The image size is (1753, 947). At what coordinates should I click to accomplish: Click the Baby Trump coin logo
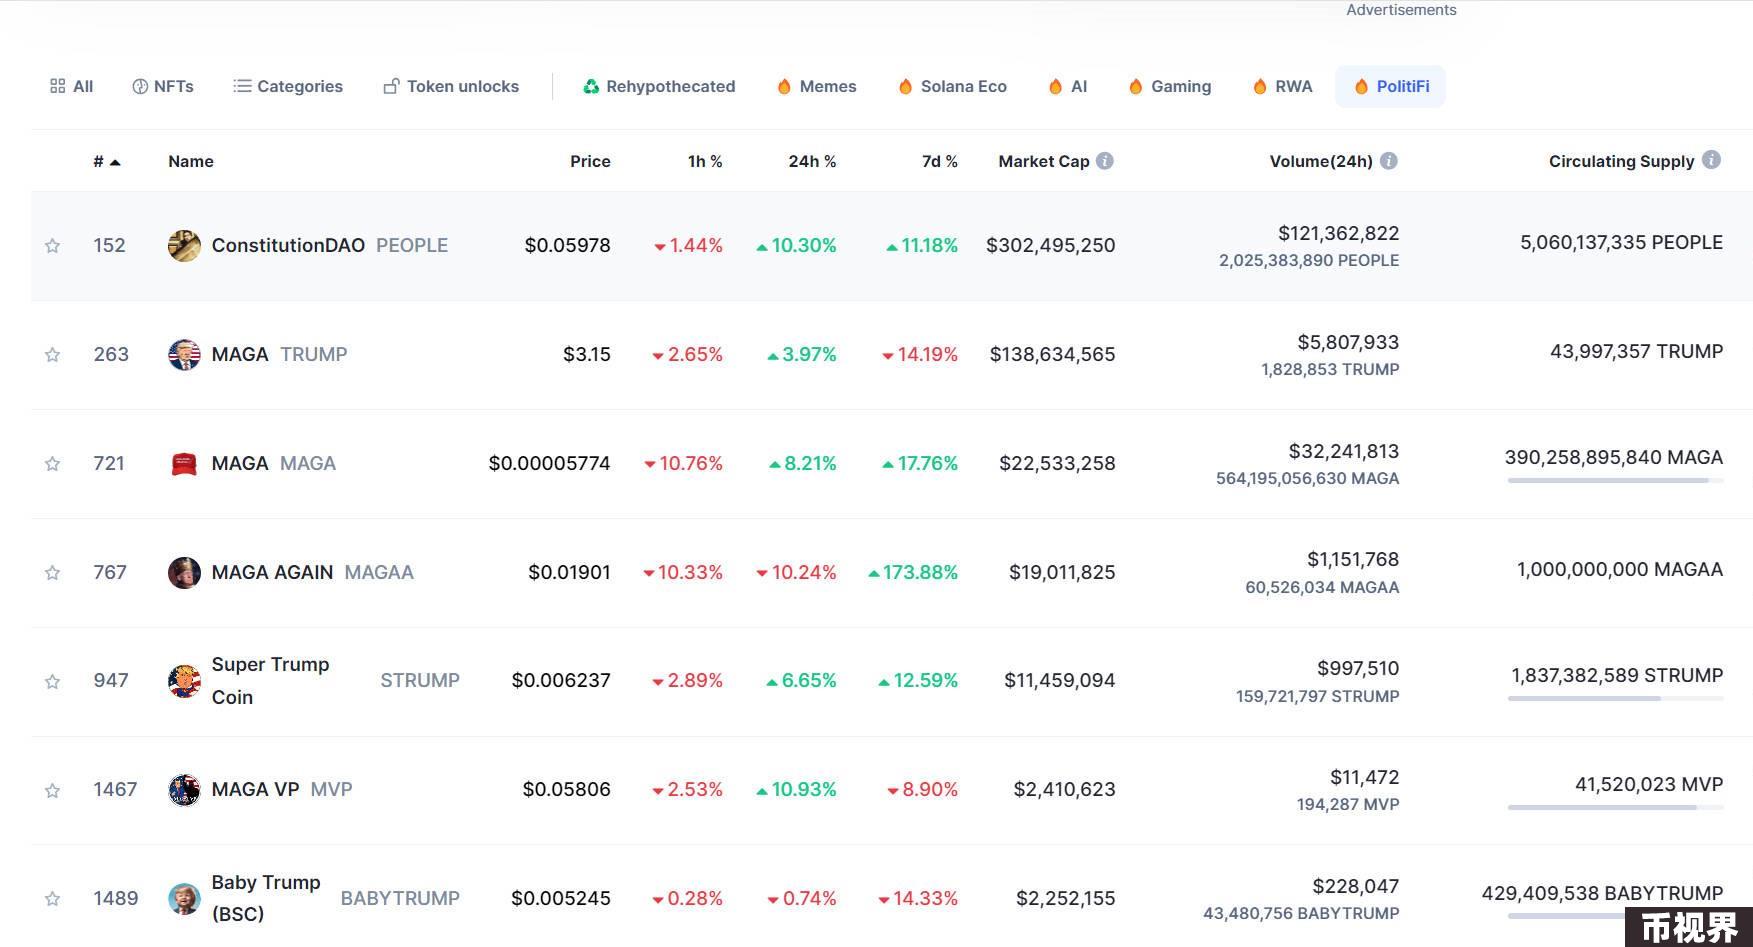click(x=184, y=898)
